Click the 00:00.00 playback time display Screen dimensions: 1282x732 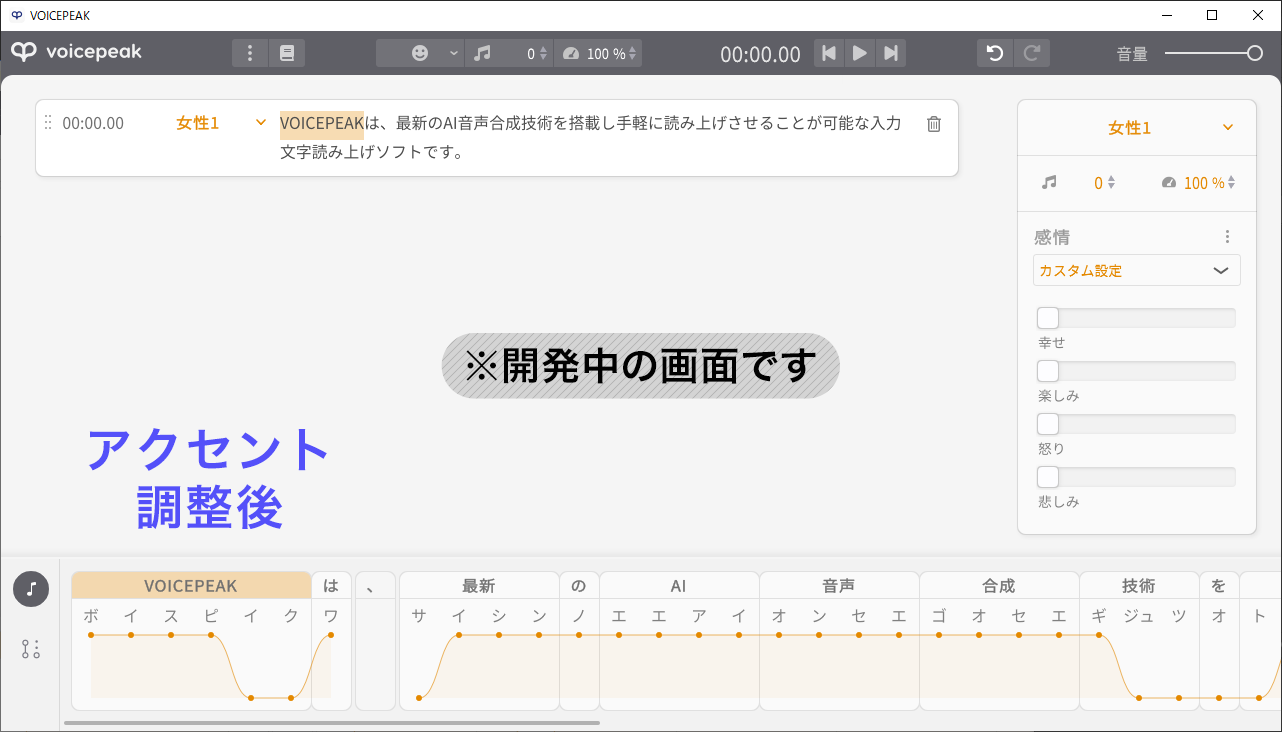point(760,54)
